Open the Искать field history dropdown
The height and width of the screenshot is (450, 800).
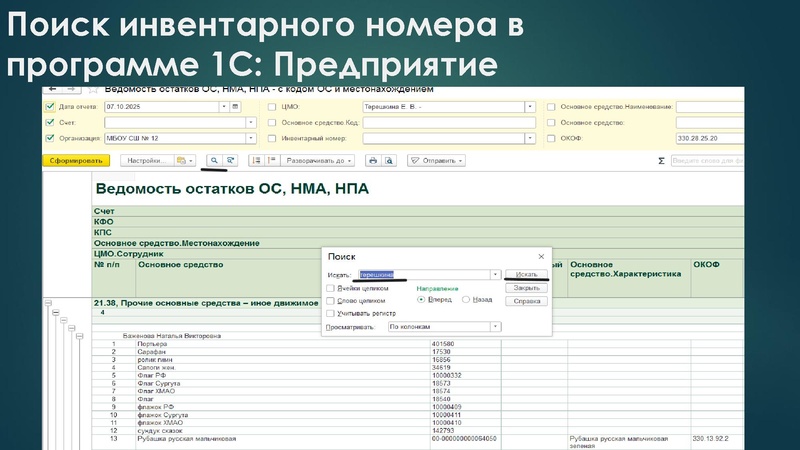pyautogui.click(x=495, y=274)
